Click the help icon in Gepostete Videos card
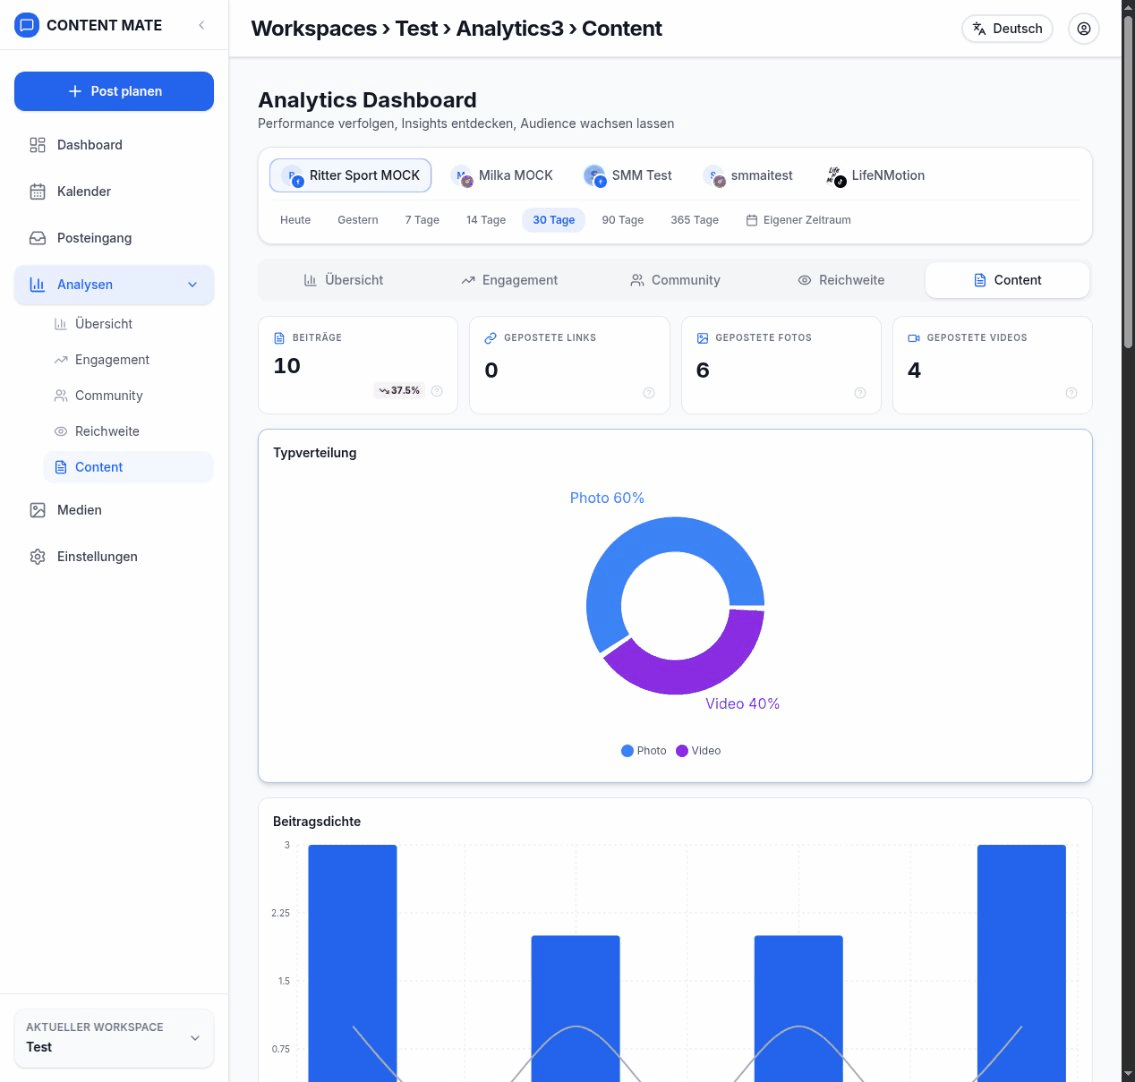Screen dimensions: 1135x1082 1071,393
